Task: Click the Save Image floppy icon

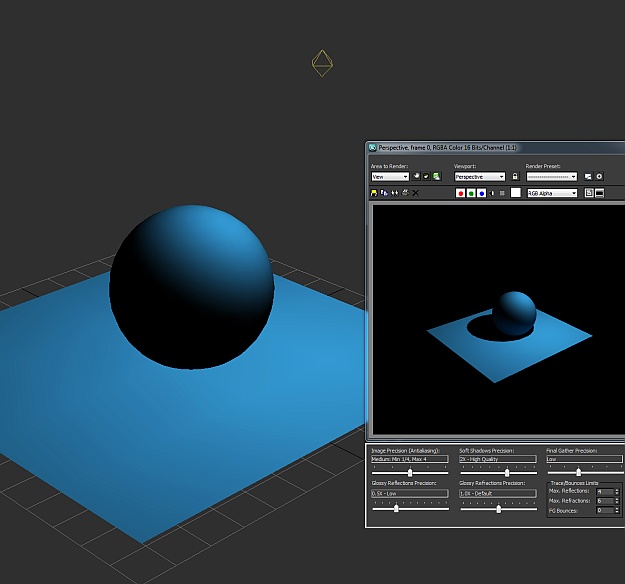Action: [374, 193]
